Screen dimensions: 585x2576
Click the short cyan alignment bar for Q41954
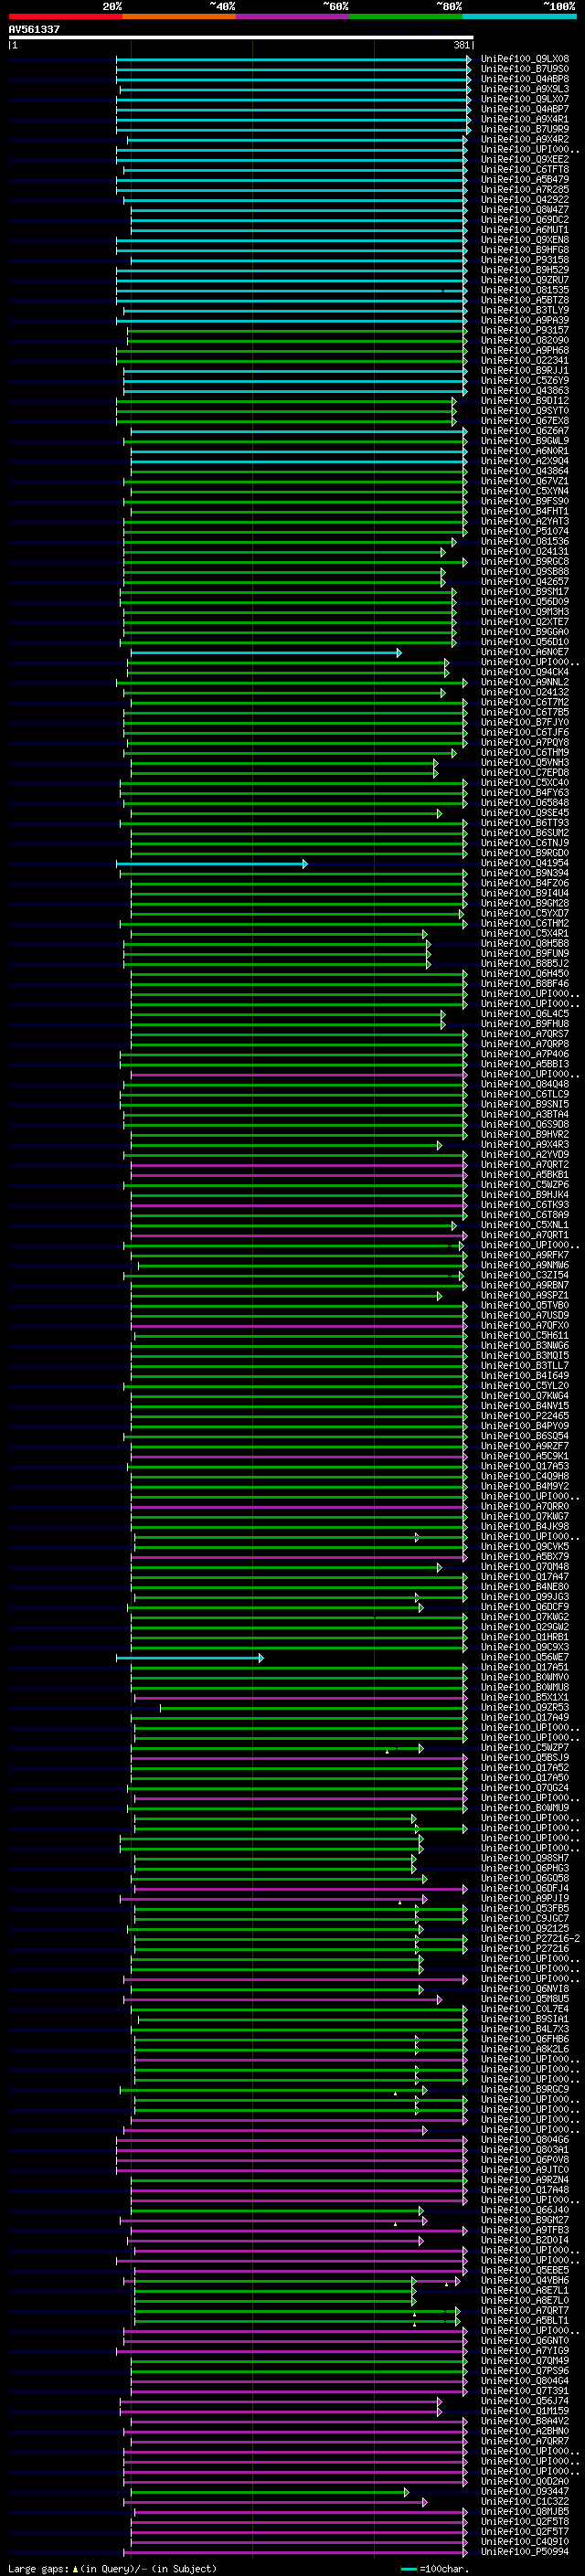pos(212,864)
